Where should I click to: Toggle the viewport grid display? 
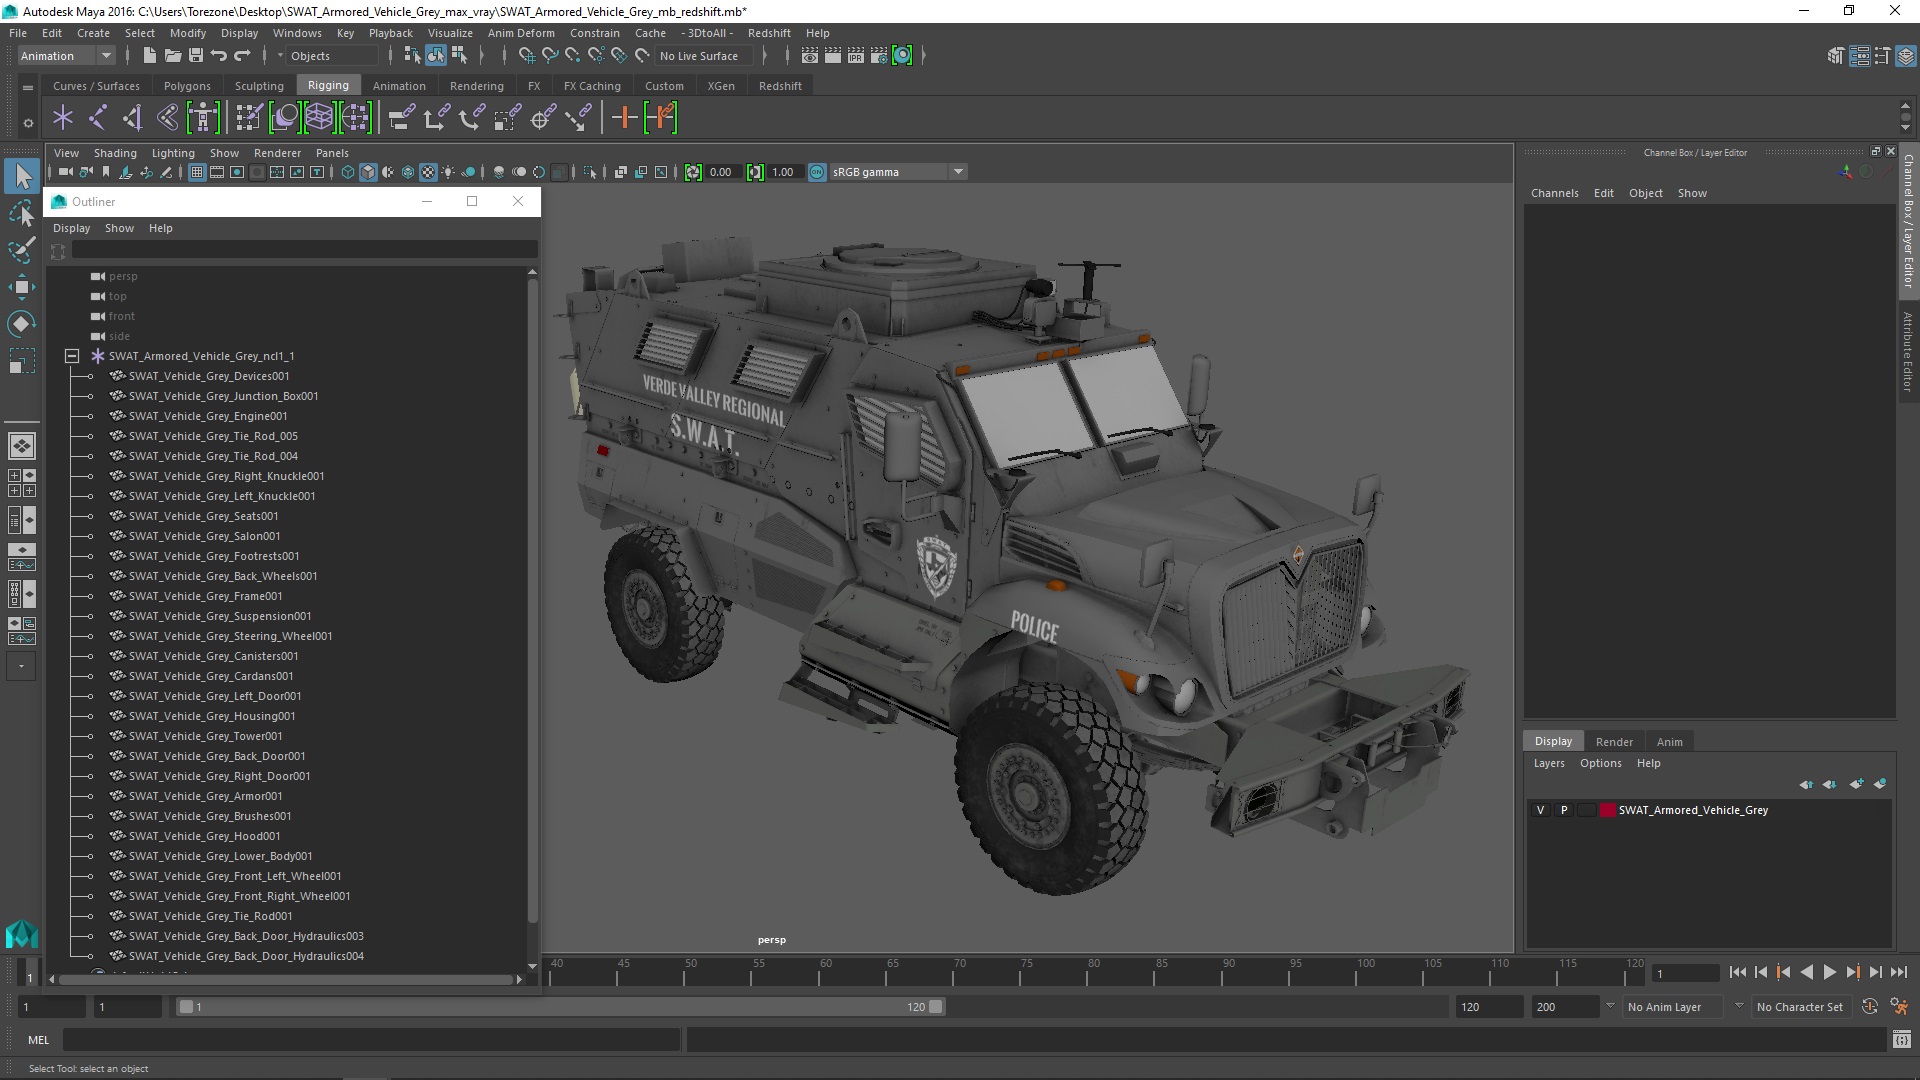(197, 172)
